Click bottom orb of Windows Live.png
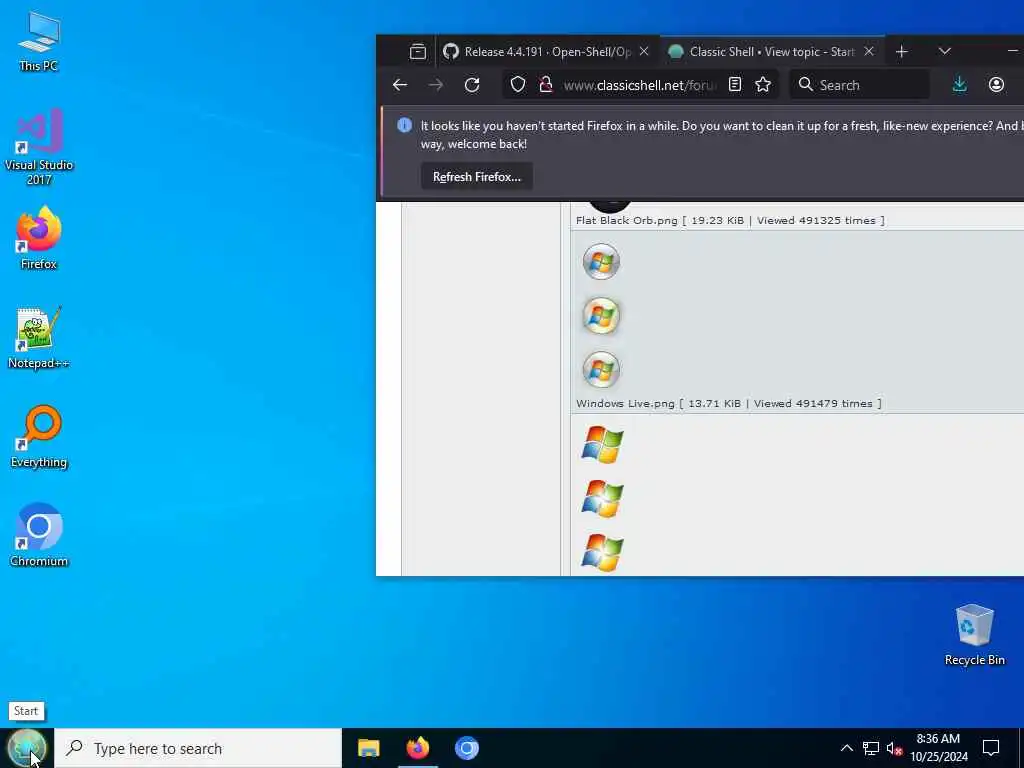Screen dimensions: 1024x768 [x=601, y=370]
